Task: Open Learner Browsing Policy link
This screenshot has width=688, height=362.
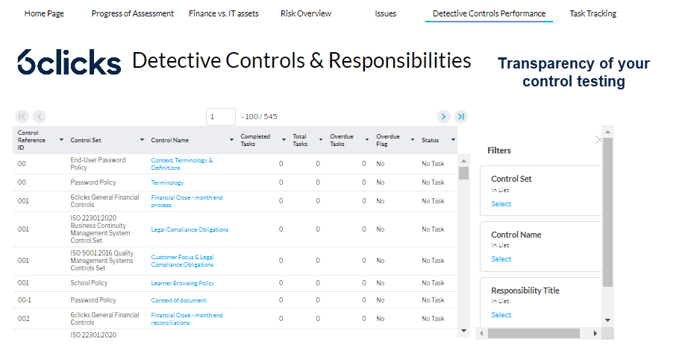Action: (183, 283)
